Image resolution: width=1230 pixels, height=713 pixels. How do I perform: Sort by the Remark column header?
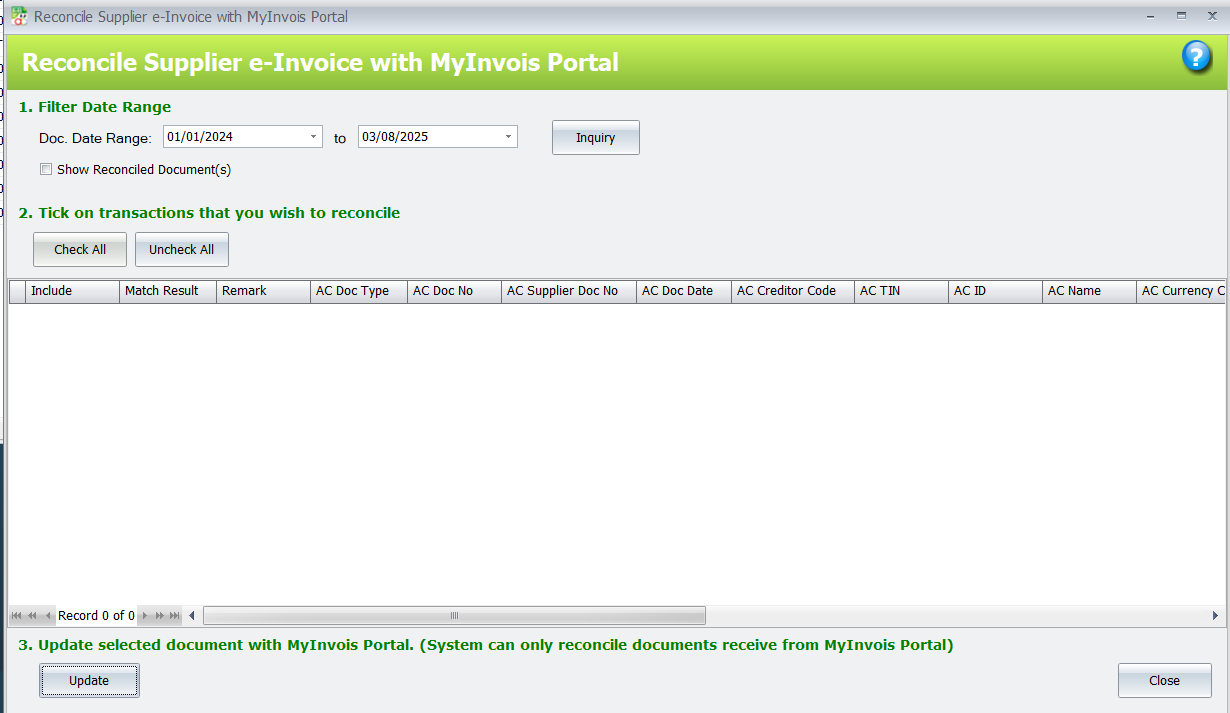point(264,291)
